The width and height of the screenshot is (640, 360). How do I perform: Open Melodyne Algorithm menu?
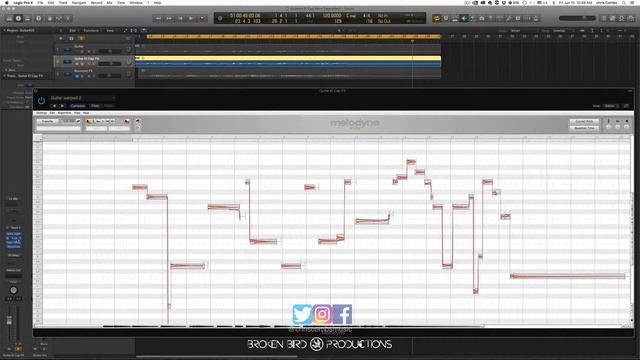click(64, 113)
